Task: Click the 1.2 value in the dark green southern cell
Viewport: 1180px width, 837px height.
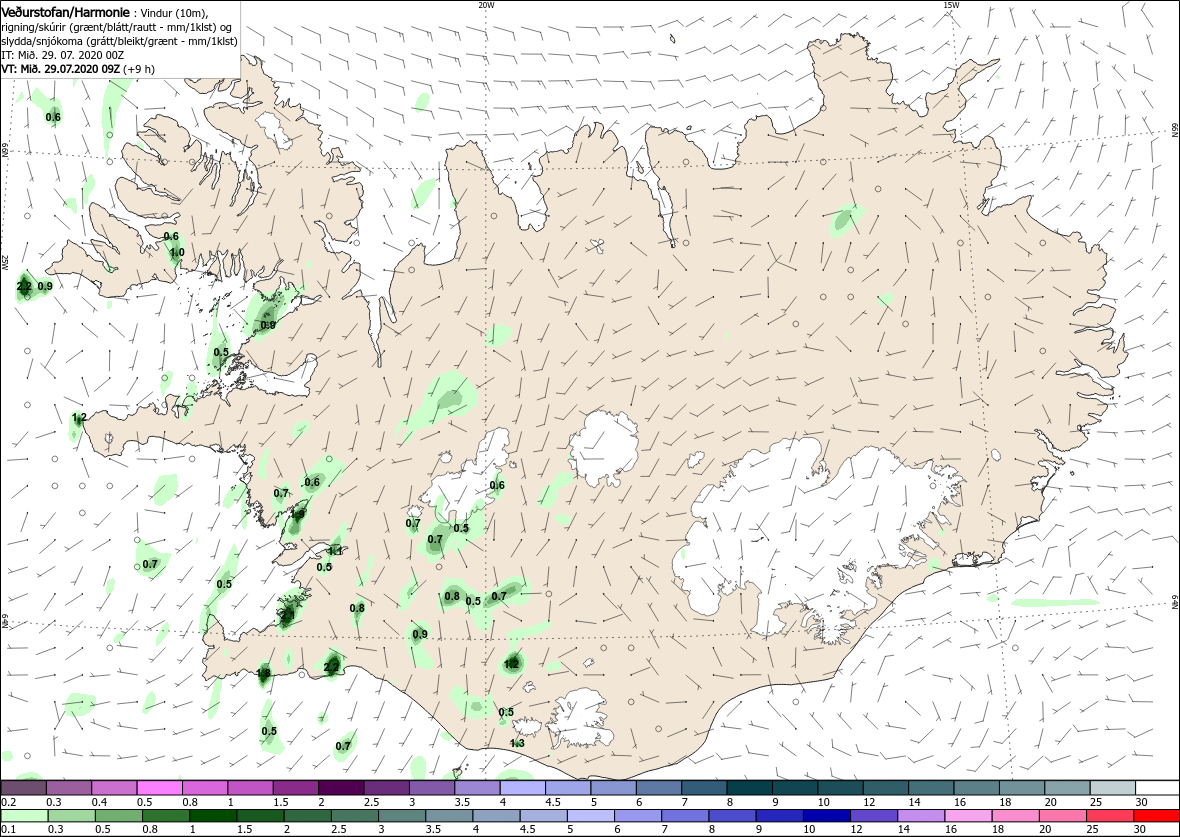Action: [x=512, y=664]
